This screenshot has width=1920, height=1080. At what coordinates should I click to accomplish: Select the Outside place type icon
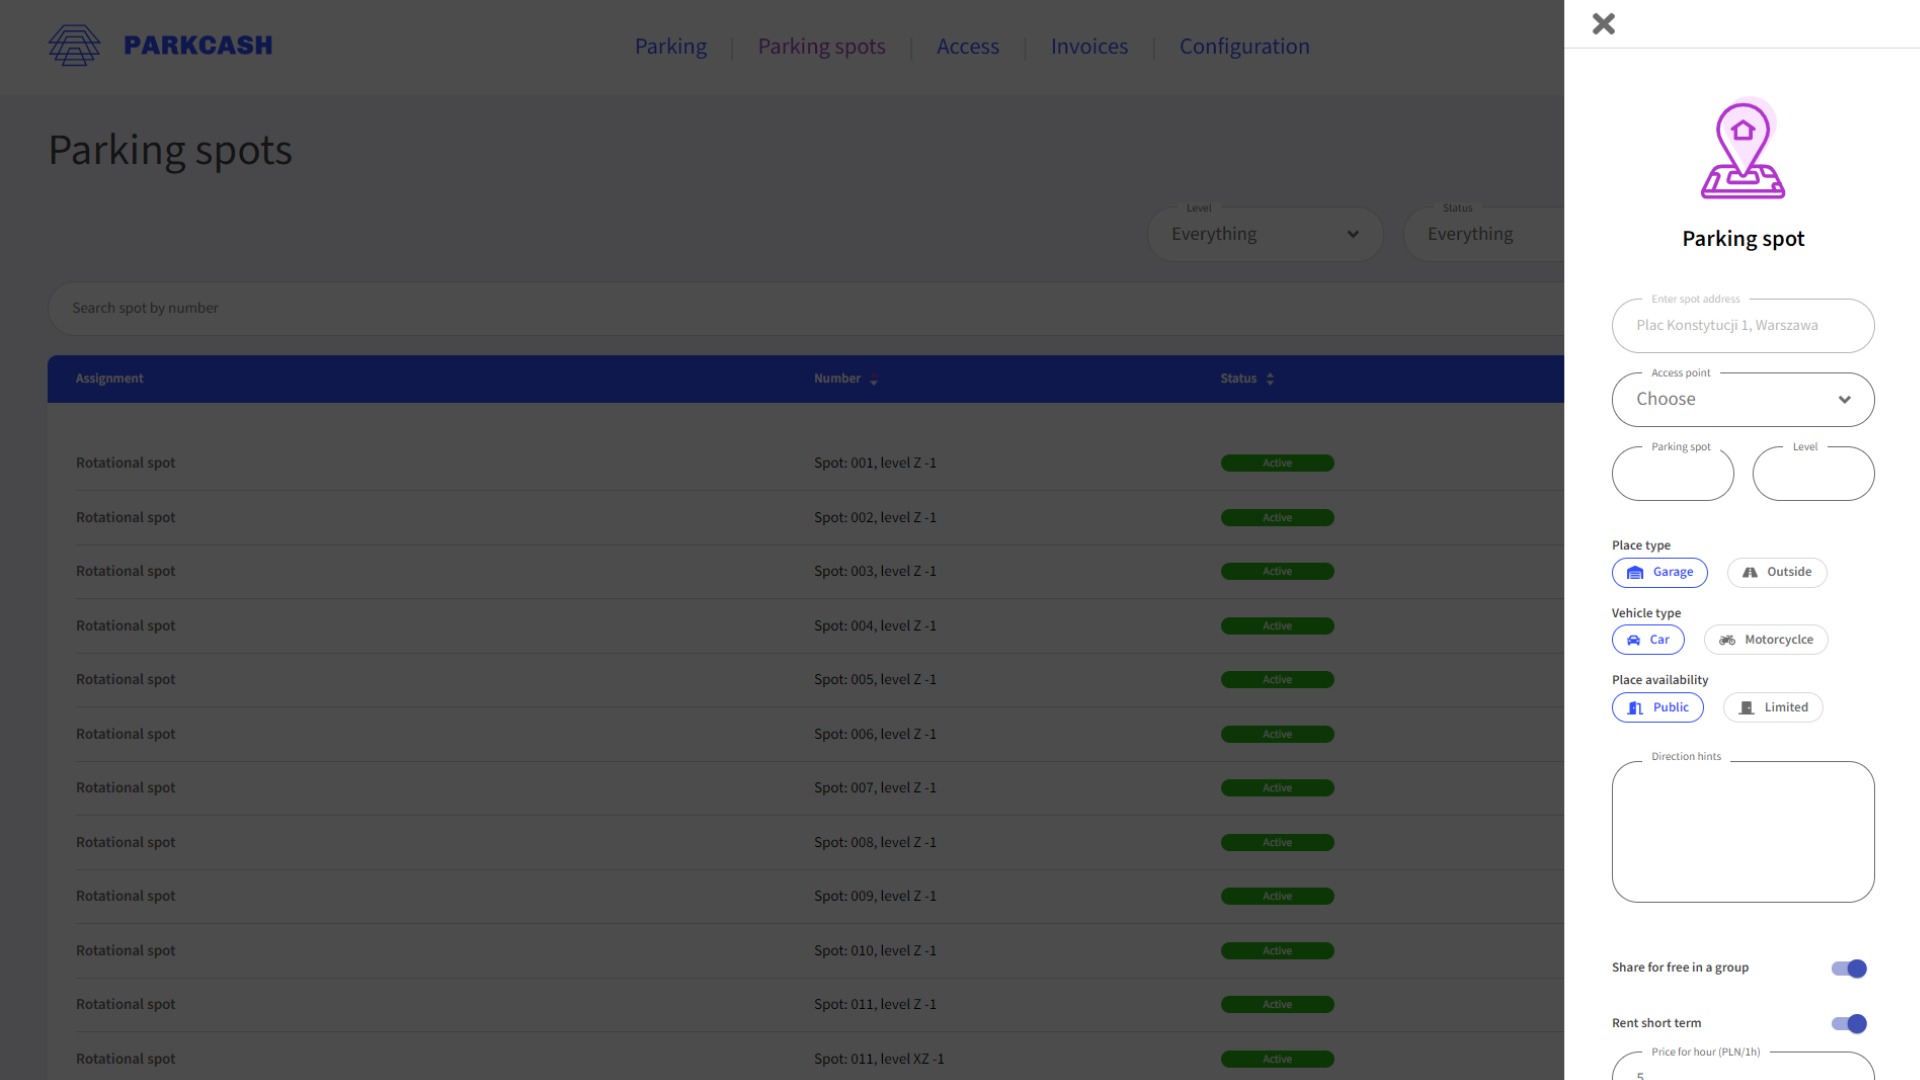1750,572
